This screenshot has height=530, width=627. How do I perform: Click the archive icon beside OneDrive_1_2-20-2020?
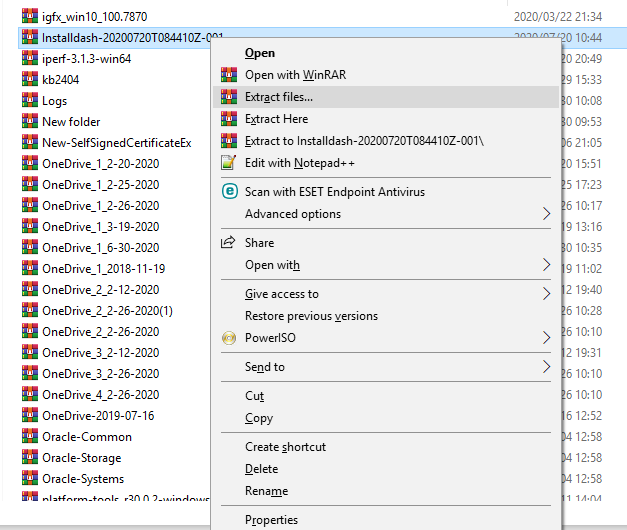tap(30, 163)
